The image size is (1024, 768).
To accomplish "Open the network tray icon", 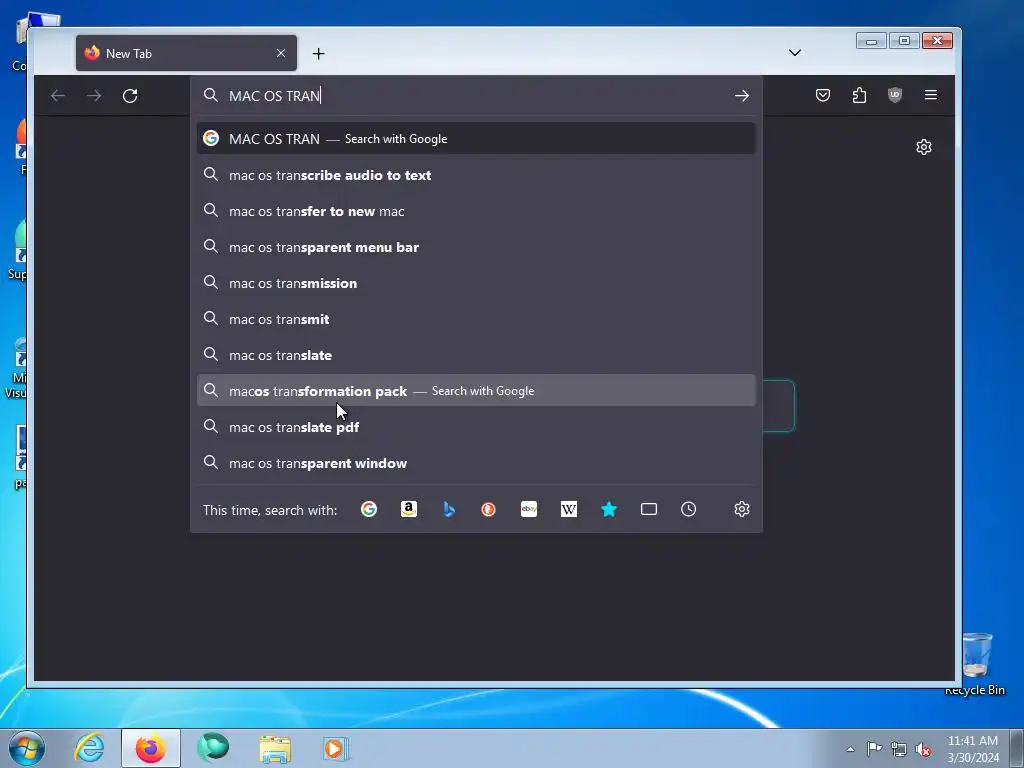I will [899, 749].
